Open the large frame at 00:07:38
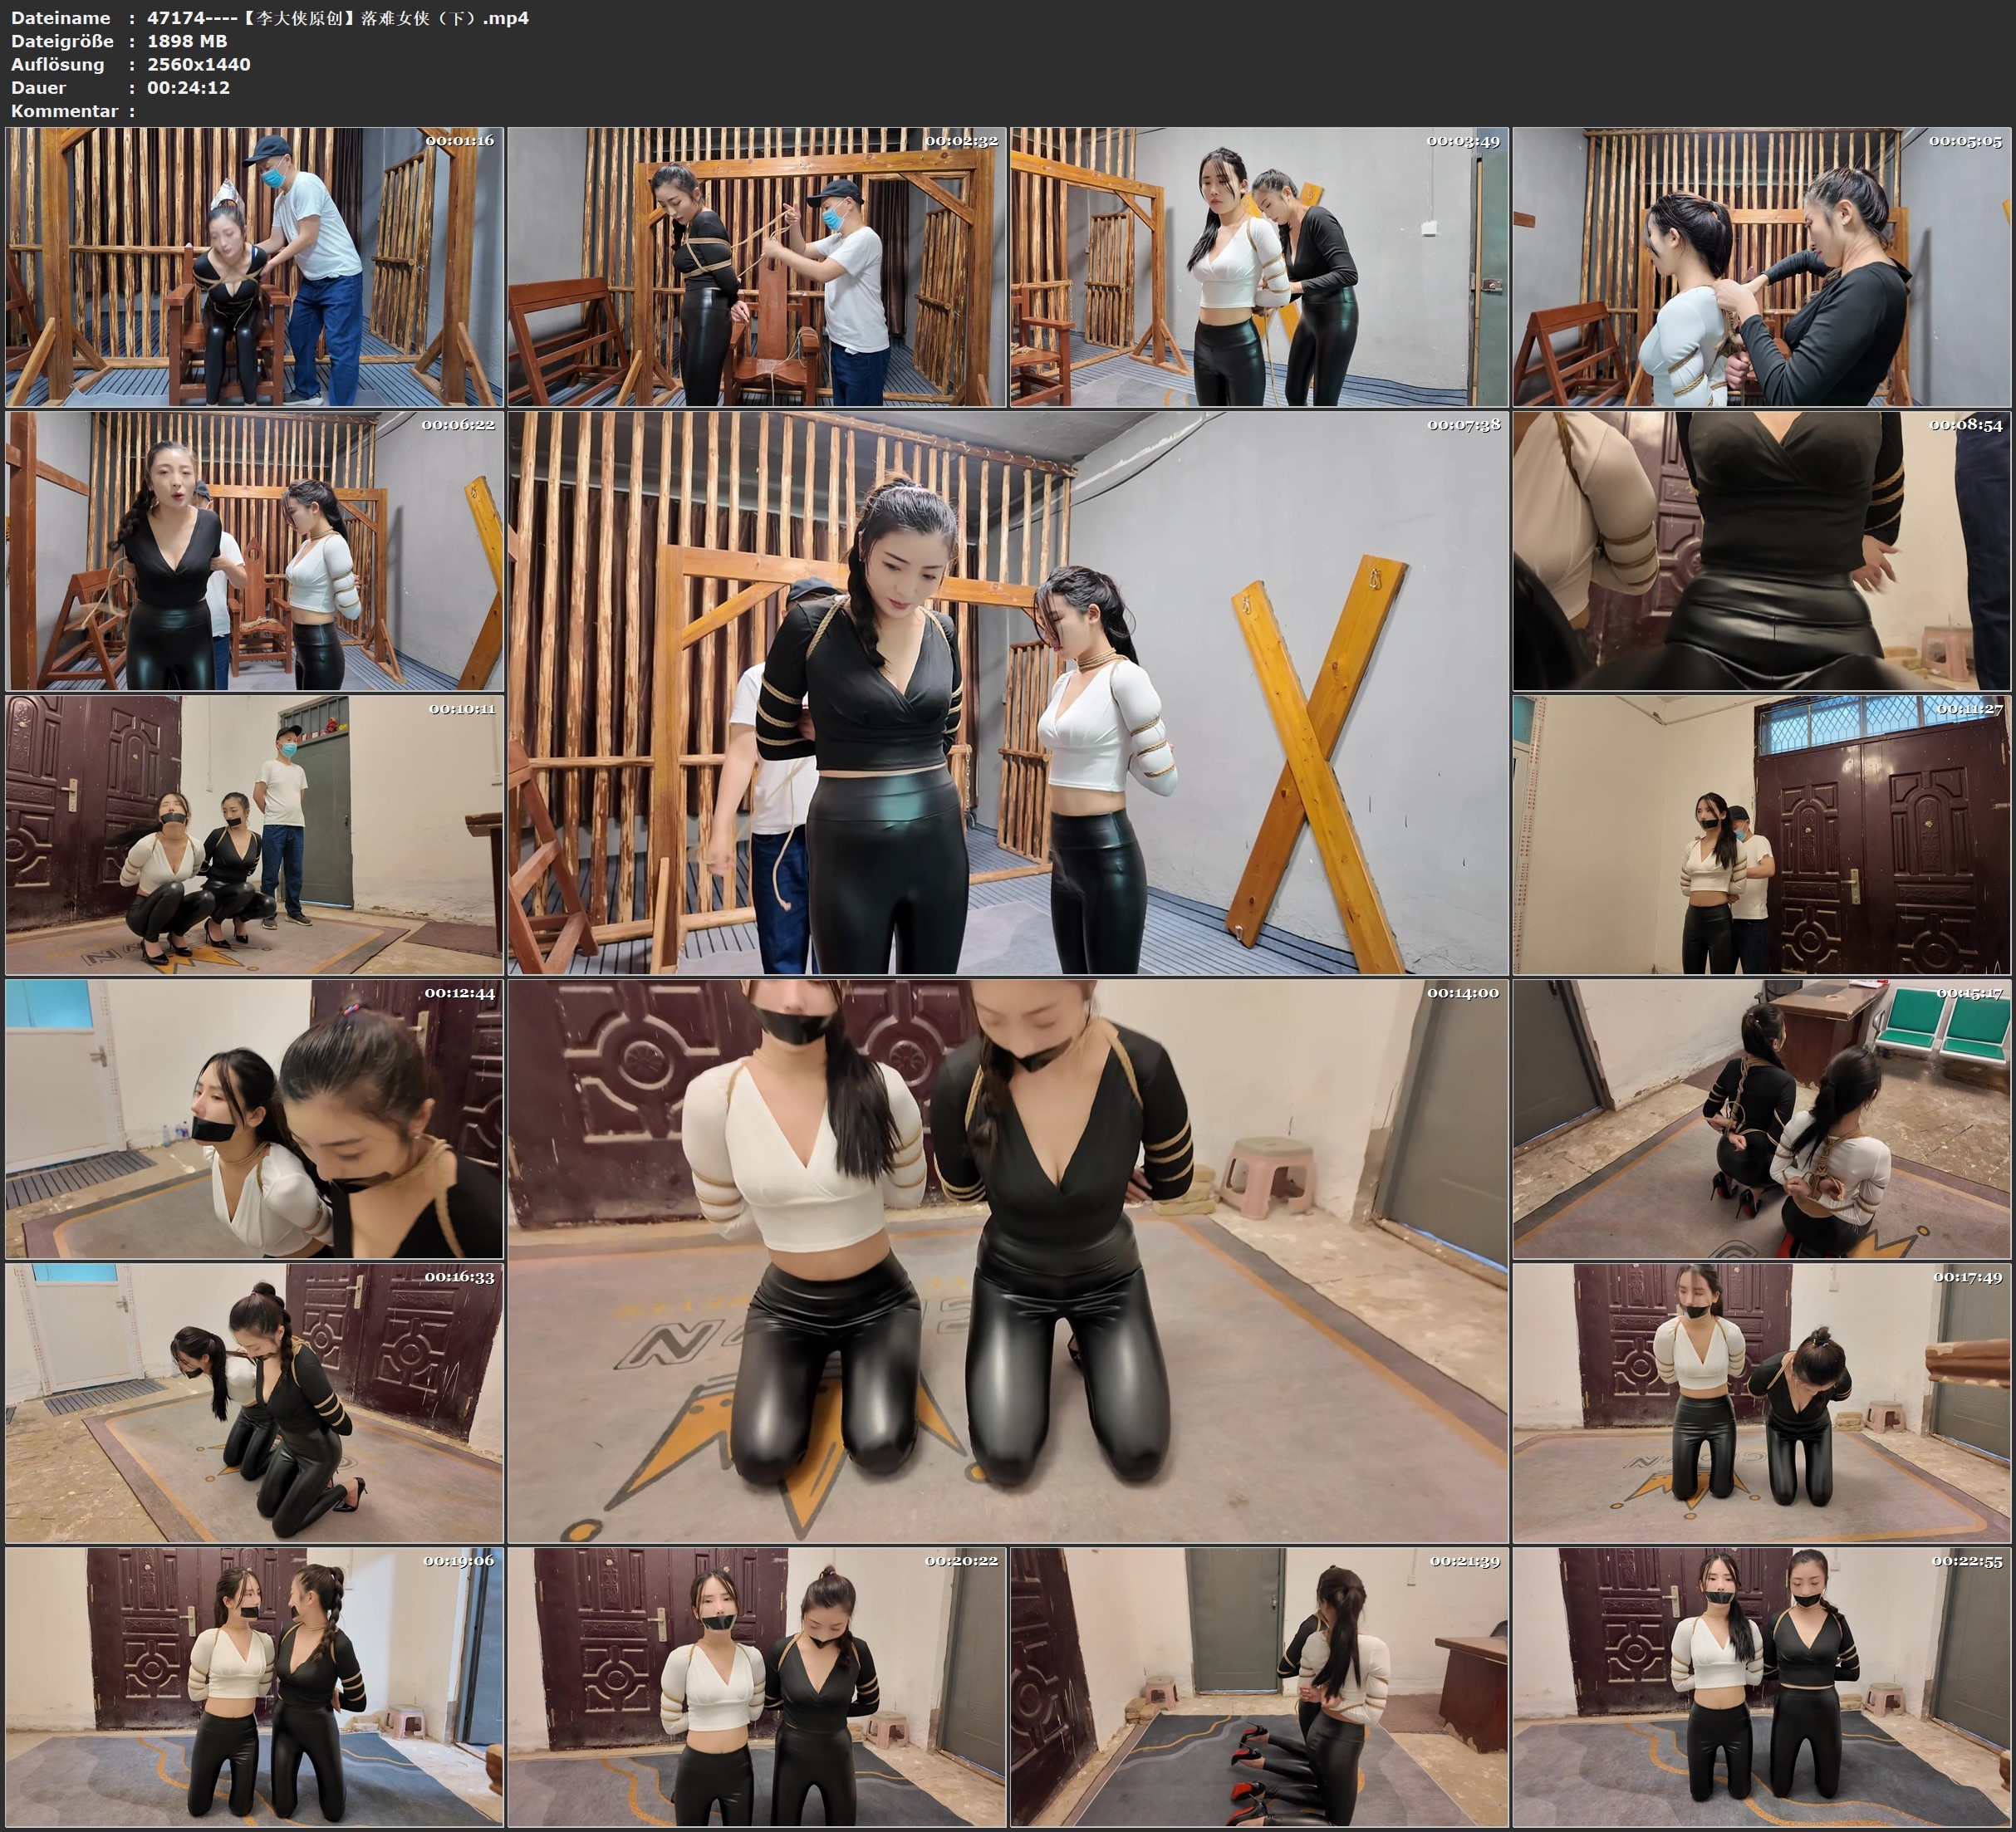 [1007, 692]
